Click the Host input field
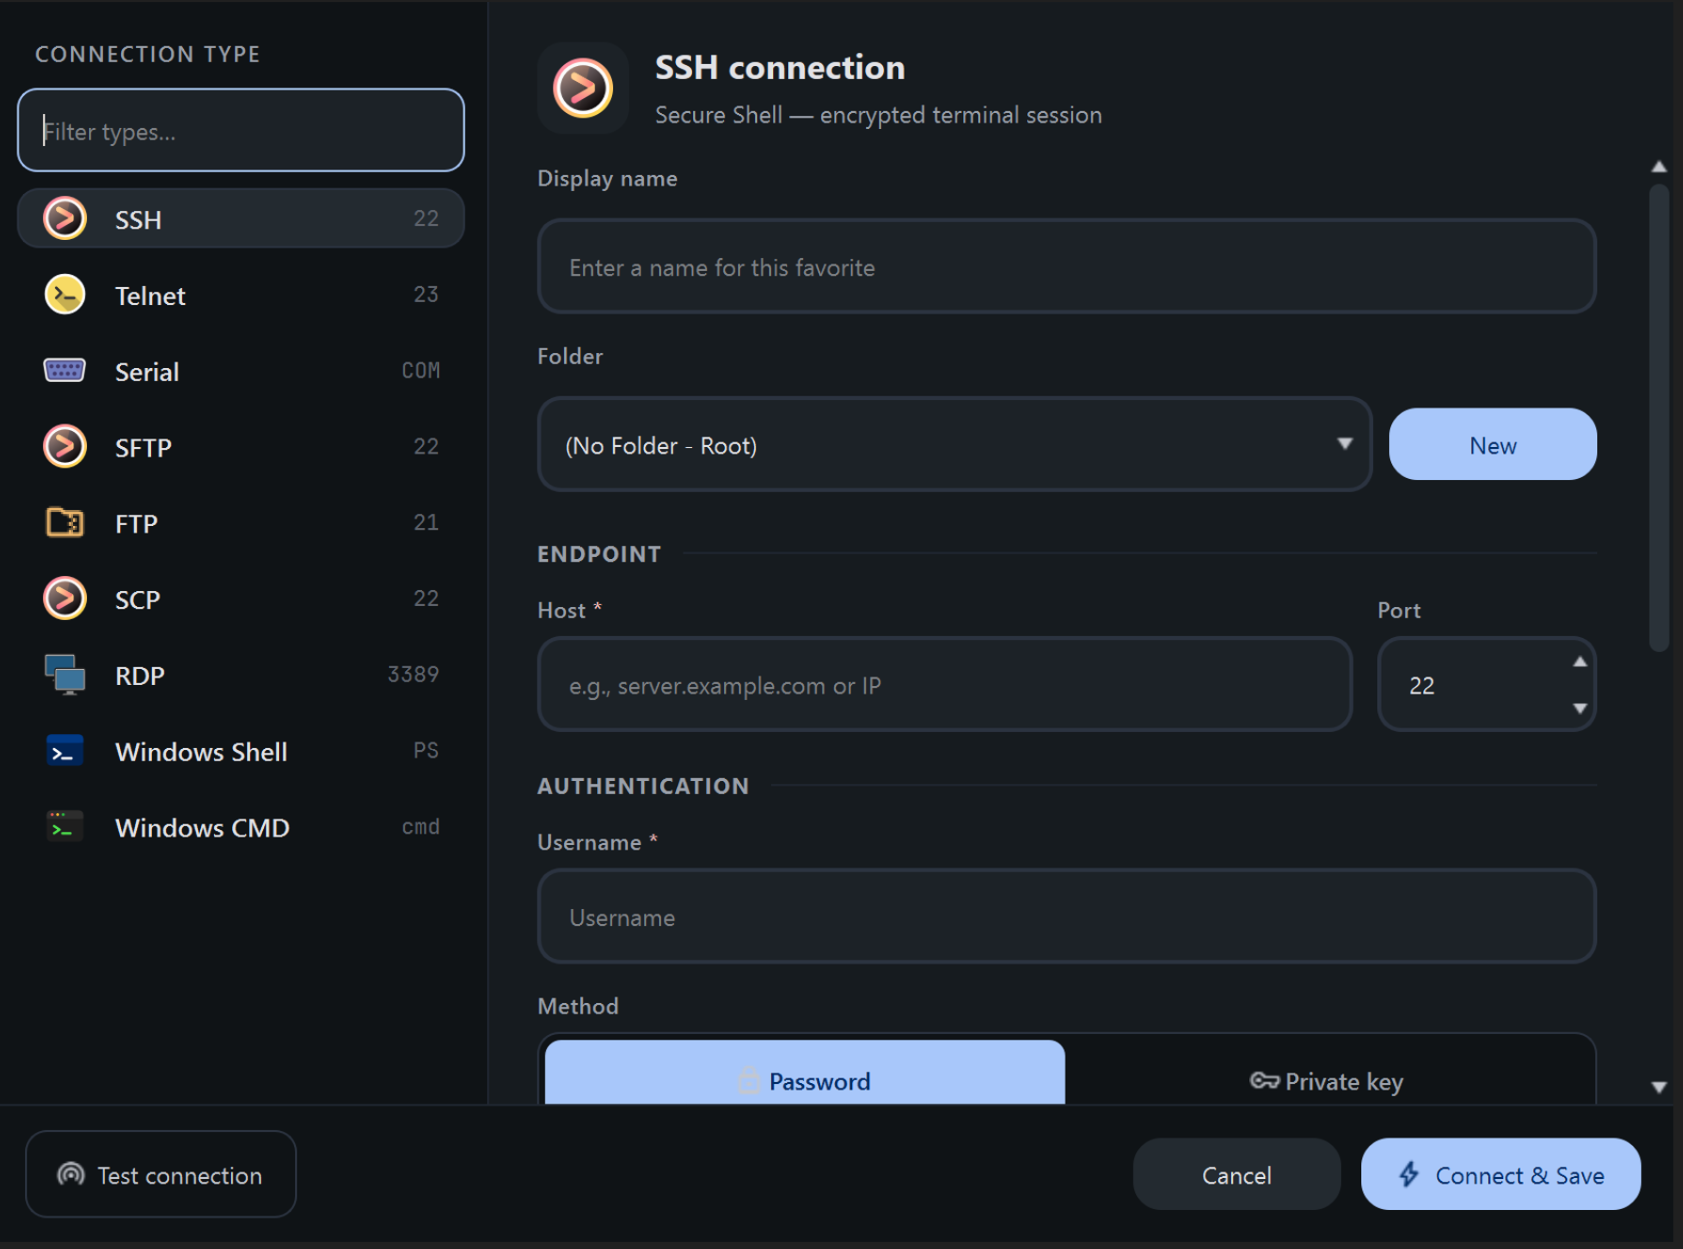Viewport: 1683px width, 1249px height. (945, 684)
